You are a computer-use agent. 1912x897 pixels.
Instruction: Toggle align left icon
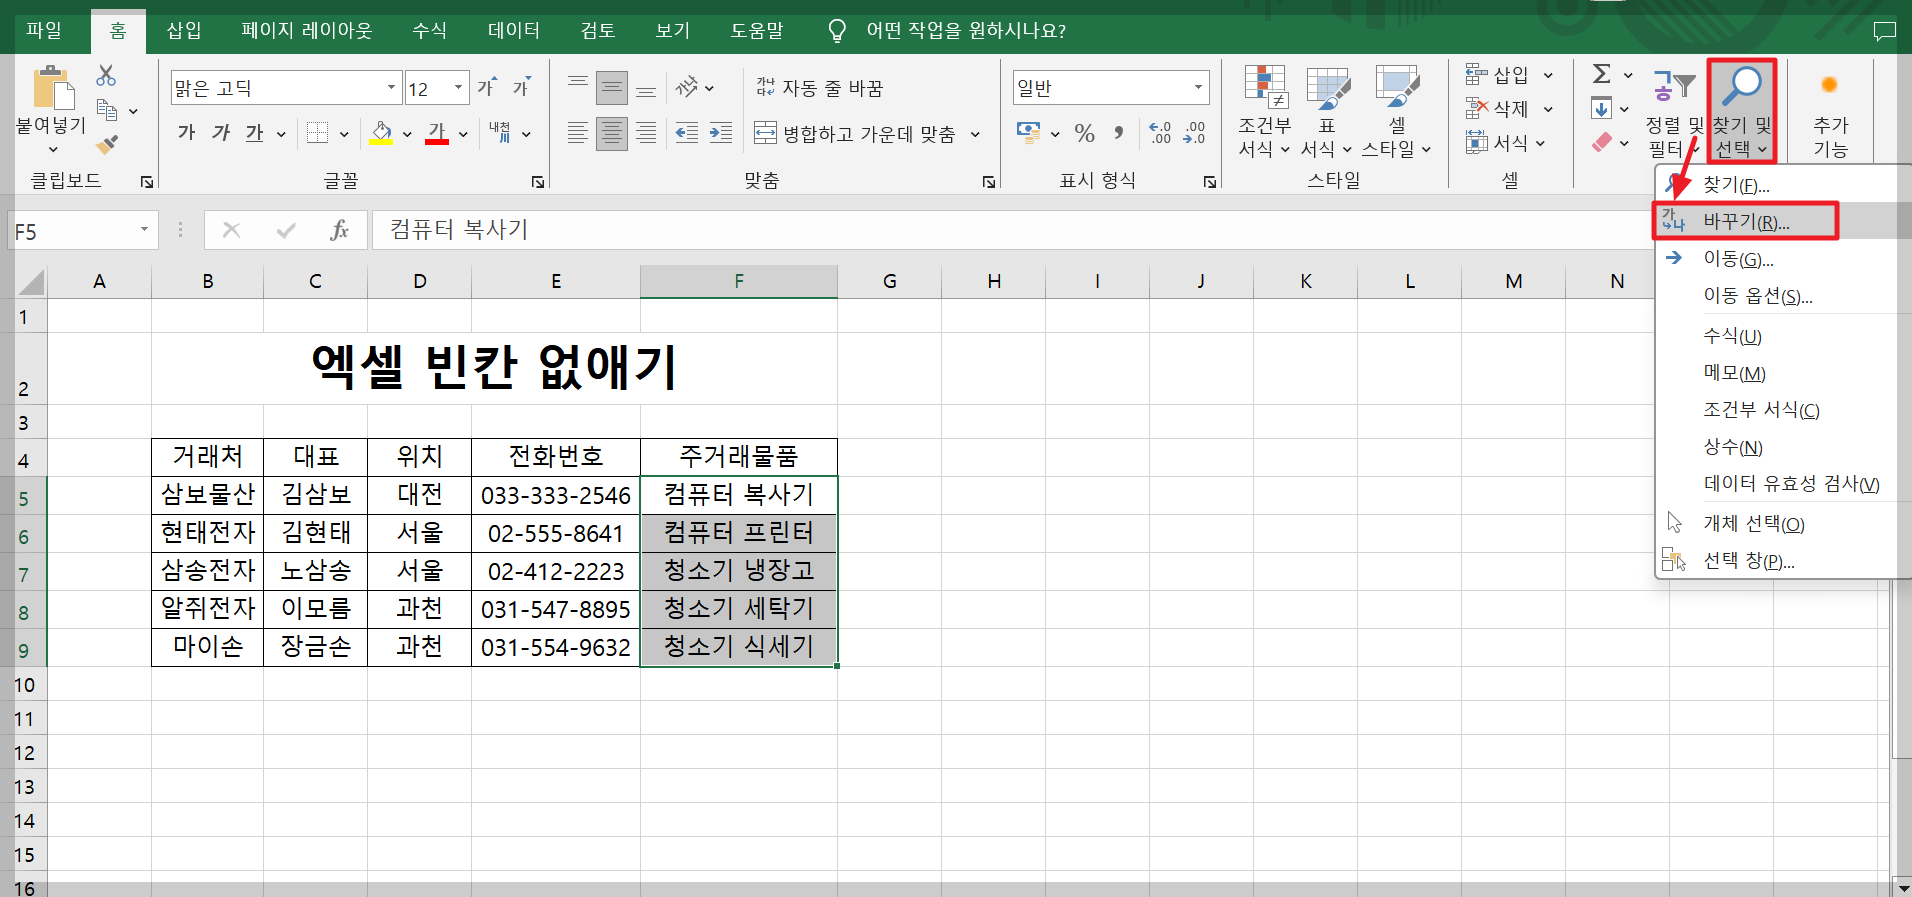click(x=578, y=133)
